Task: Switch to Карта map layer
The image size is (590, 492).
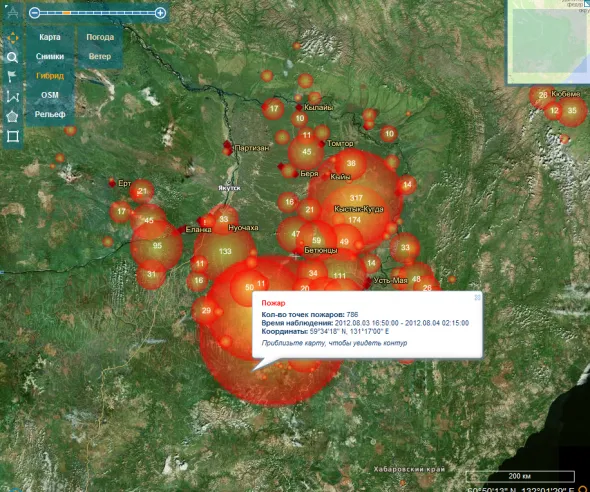Action: (x=50, y=37)
